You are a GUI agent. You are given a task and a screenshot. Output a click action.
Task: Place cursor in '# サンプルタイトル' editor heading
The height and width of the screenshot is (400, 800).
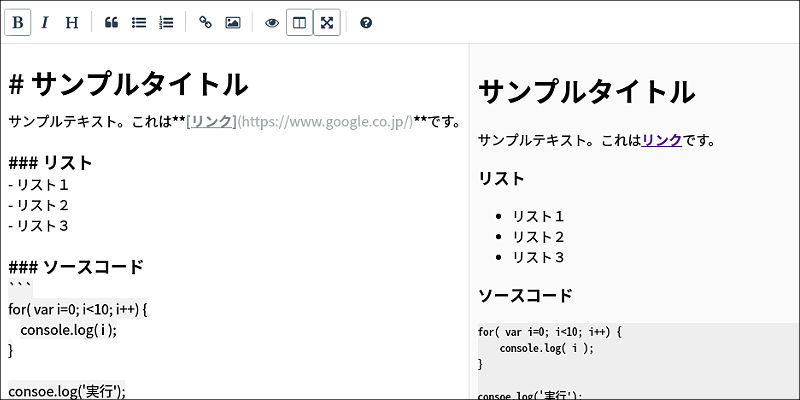129,84
